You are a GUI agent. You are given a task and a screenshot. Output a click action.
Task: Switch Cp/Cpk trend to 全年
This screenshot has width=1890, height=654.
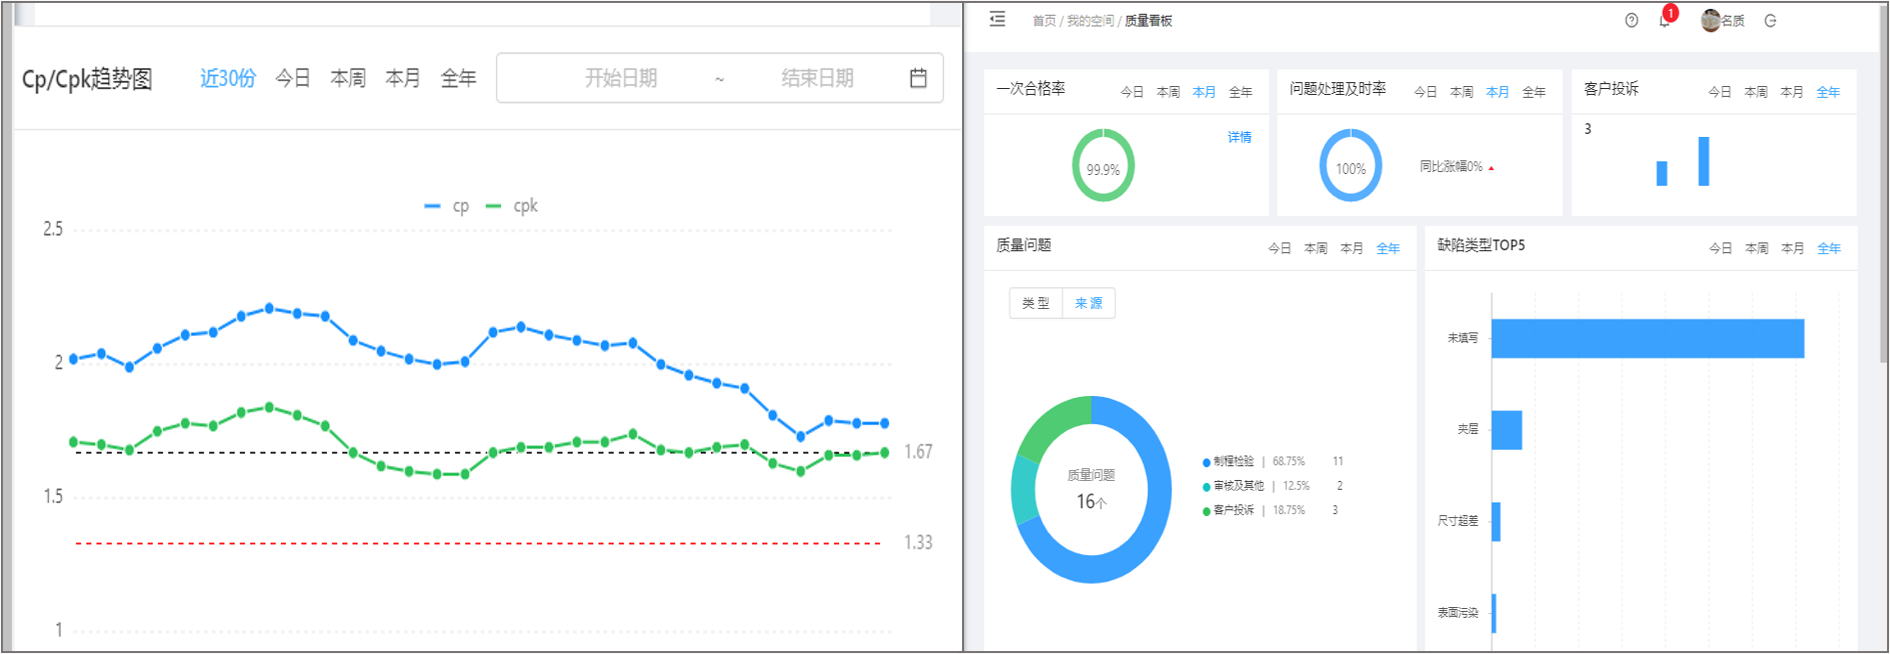click(x=458, y=78)
